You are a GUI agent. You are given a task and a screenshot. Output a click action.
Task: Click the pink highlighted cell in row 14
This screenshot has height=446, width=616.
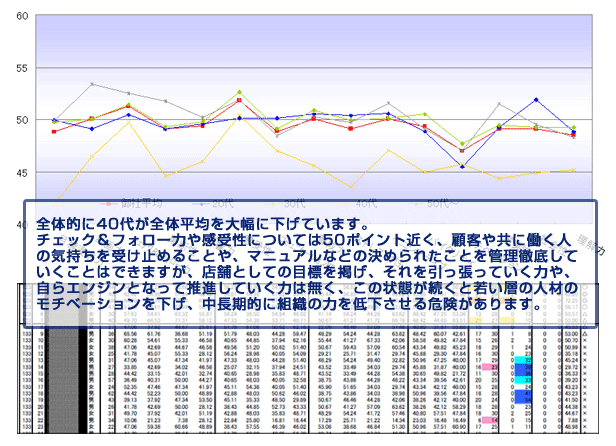coord(490,367)
